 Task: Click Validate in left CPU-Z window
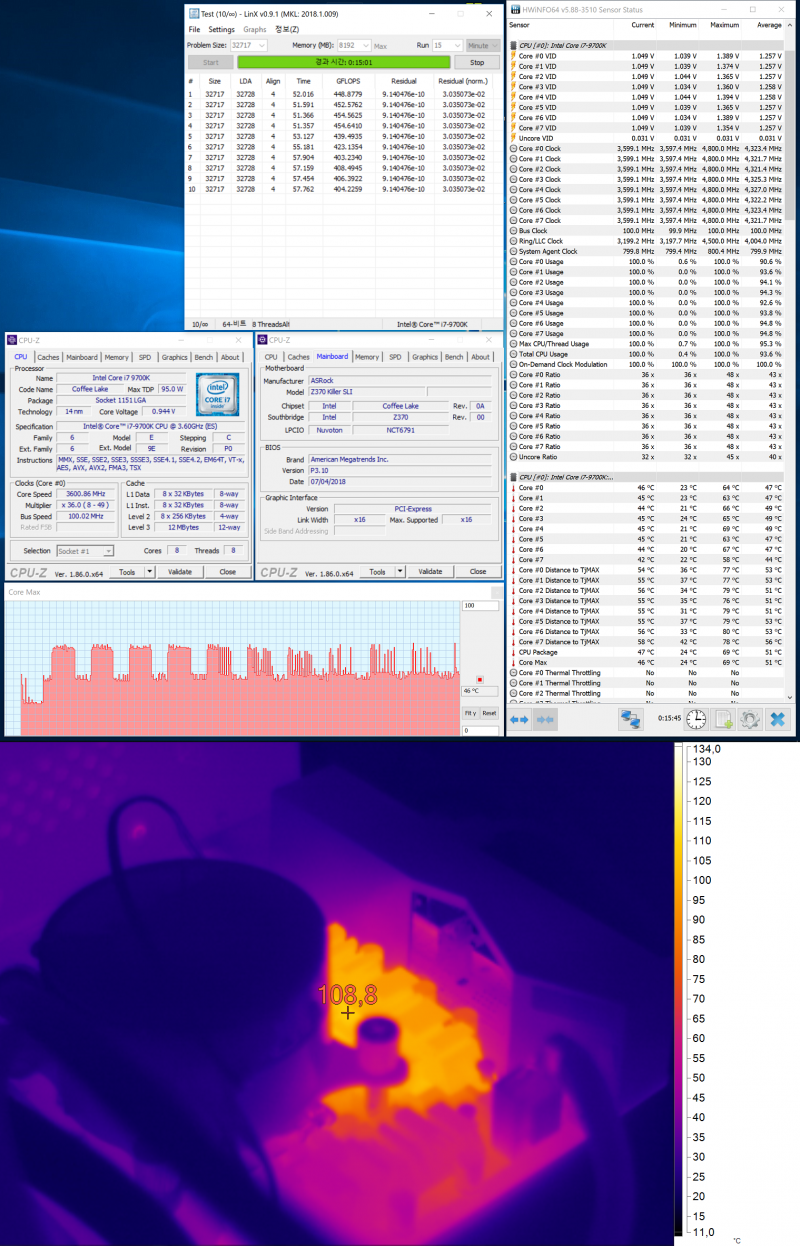[x=180, y=572]
